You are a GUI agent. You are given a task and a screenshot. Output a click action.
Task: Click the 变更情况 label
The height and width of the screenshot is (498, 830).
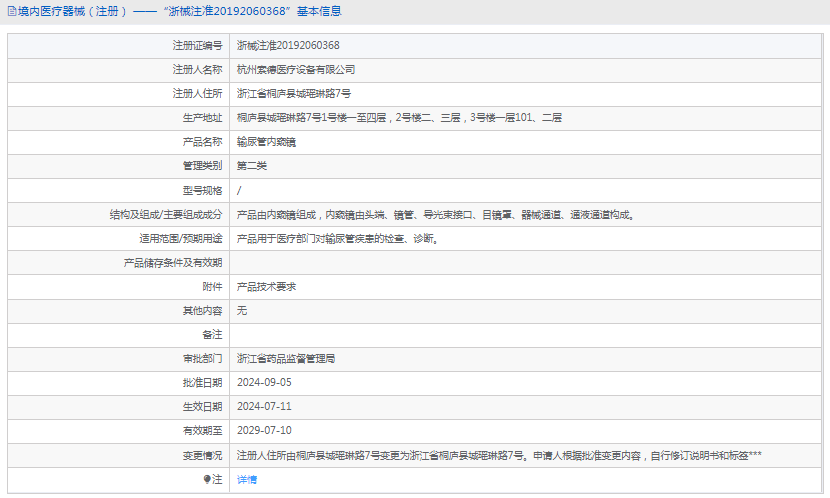point(203,456)
